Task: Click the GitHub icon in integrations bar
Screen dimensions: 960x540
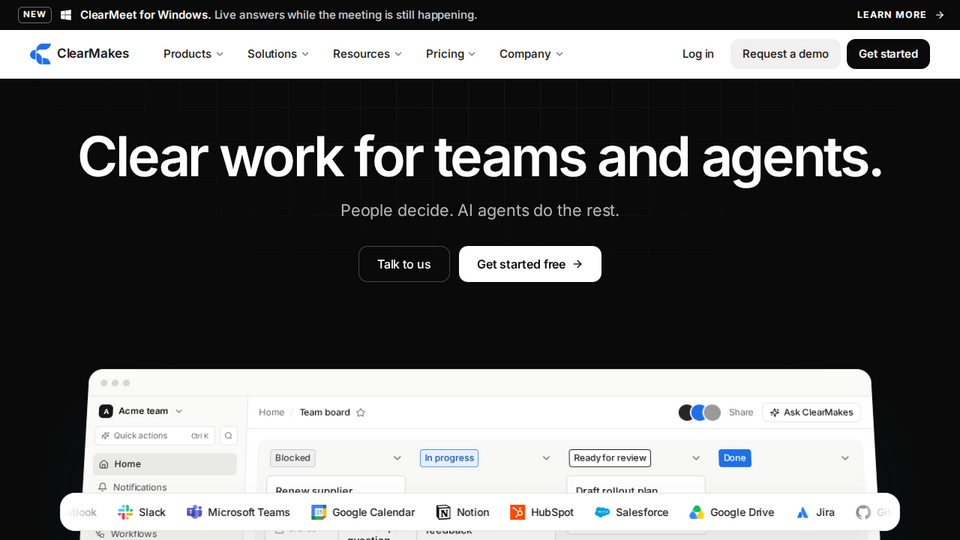Action: point(863,512)
